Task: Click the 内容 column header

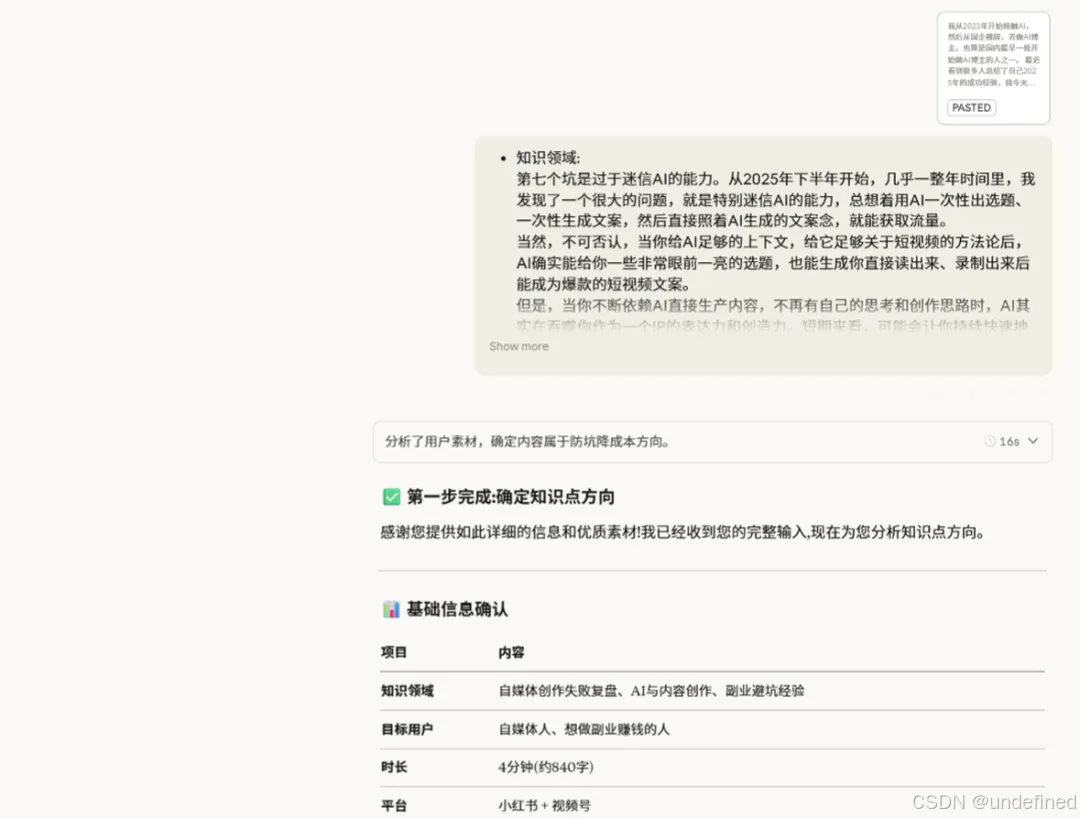Action: [x=511, y=652]
